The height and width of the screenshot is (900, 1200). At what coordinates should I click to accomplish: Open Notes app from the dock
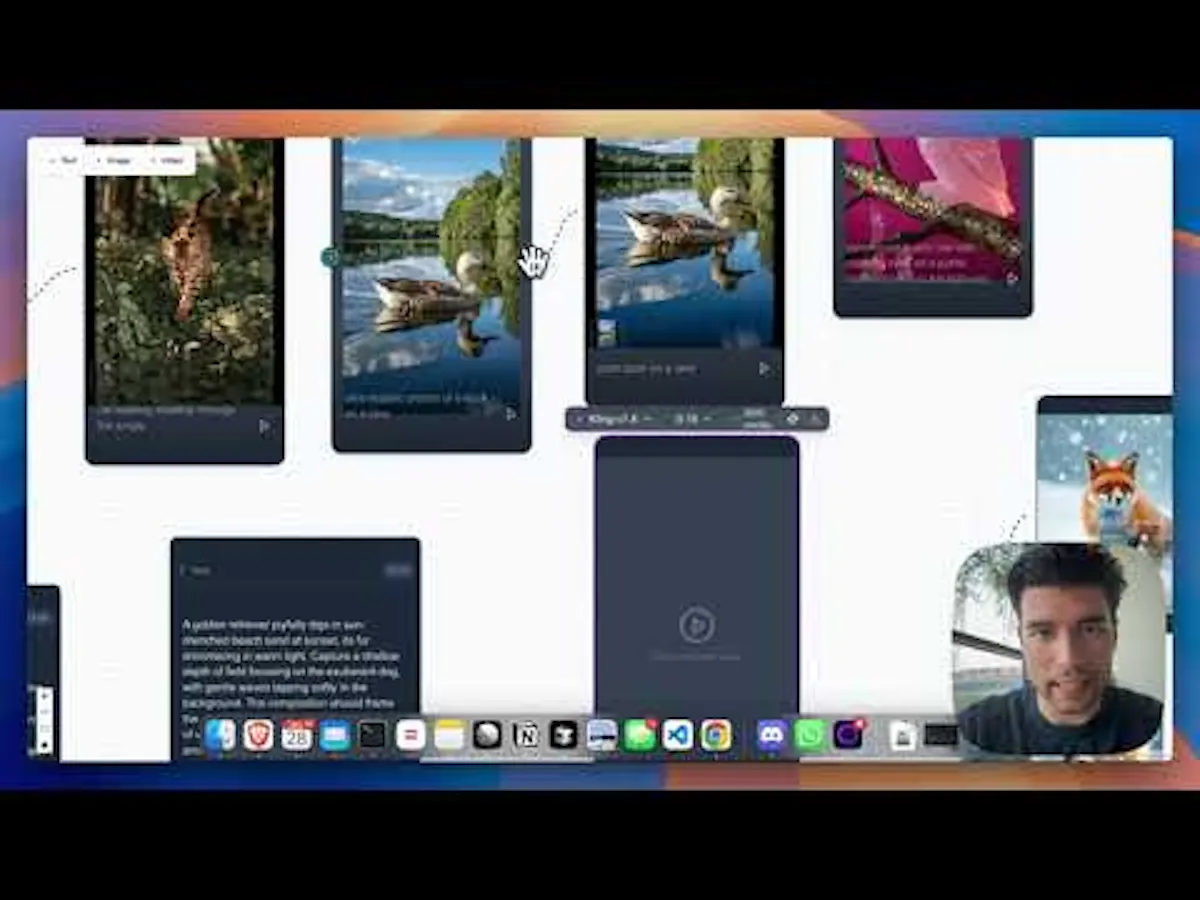pos(449,735)
